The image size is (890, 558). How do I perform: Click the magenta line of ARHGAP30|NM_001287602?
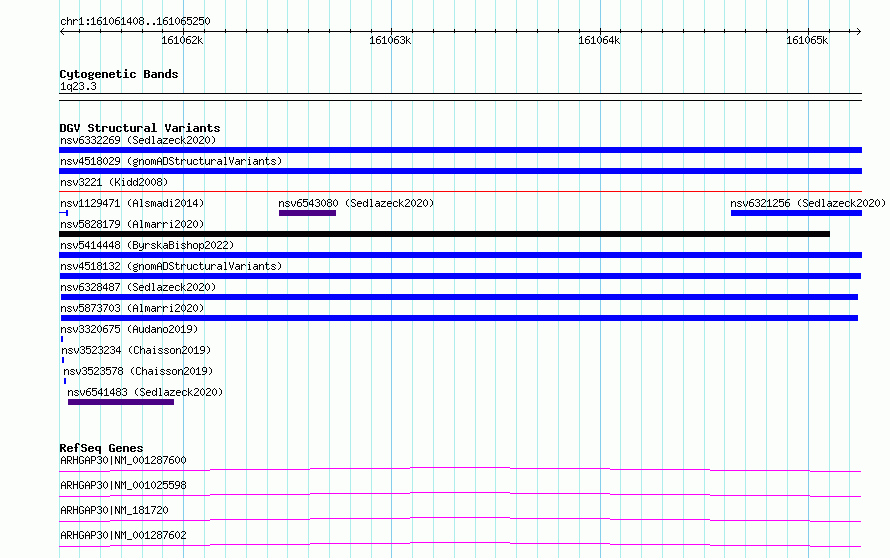pyautogui.click(x=460, y=544)
